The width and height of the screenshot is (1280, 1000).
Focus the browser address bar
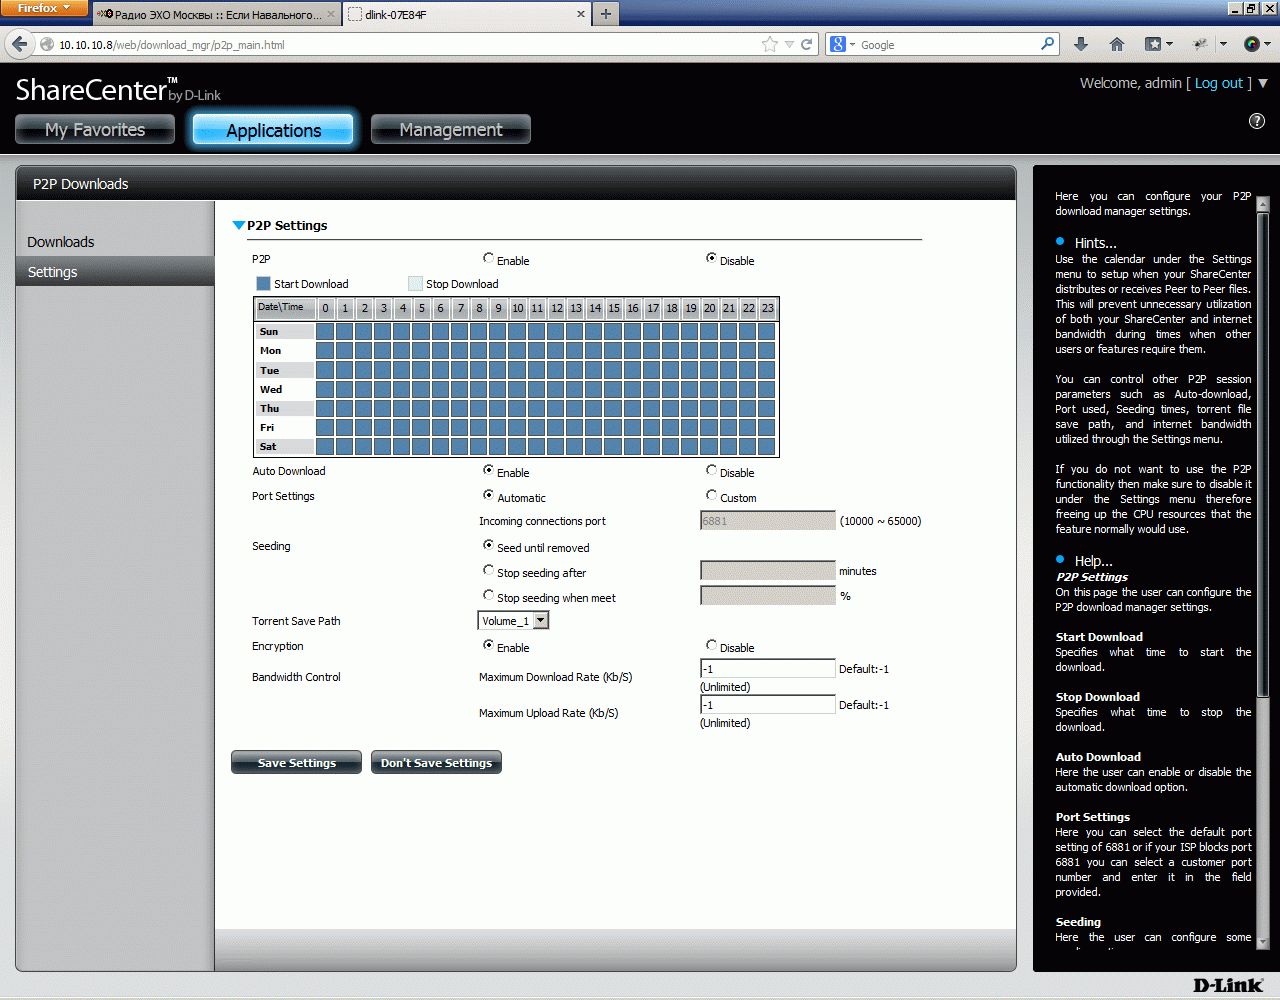[x=408, y=44]
